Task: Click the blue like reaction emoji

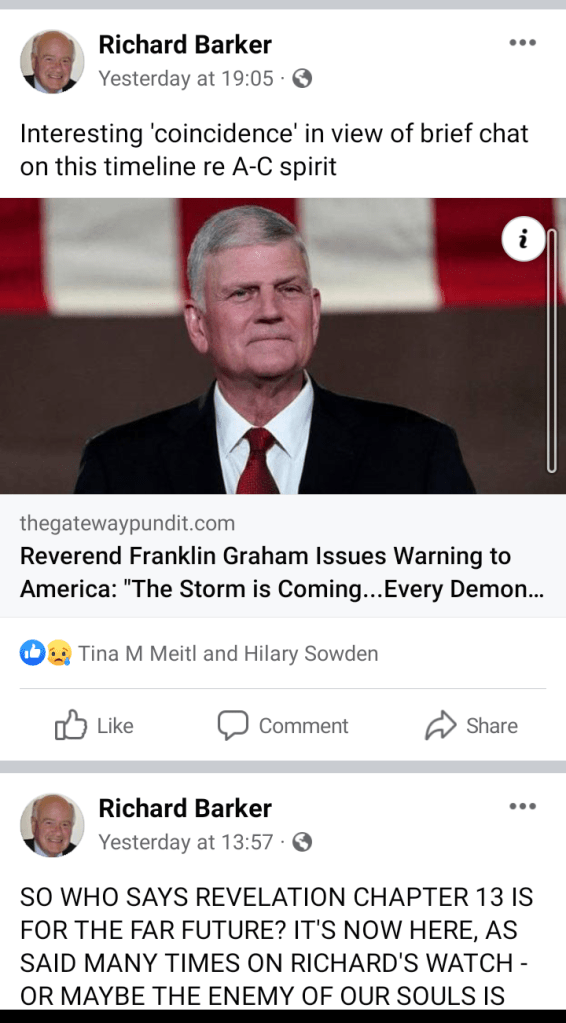Action: pos(33,653)
